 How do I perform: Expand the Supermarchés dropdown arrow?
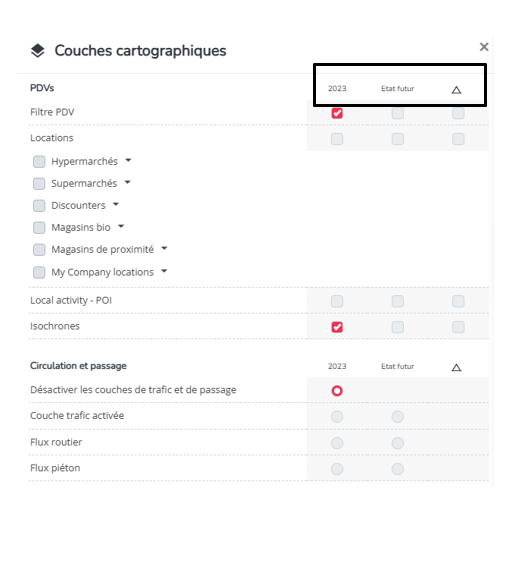127,182
